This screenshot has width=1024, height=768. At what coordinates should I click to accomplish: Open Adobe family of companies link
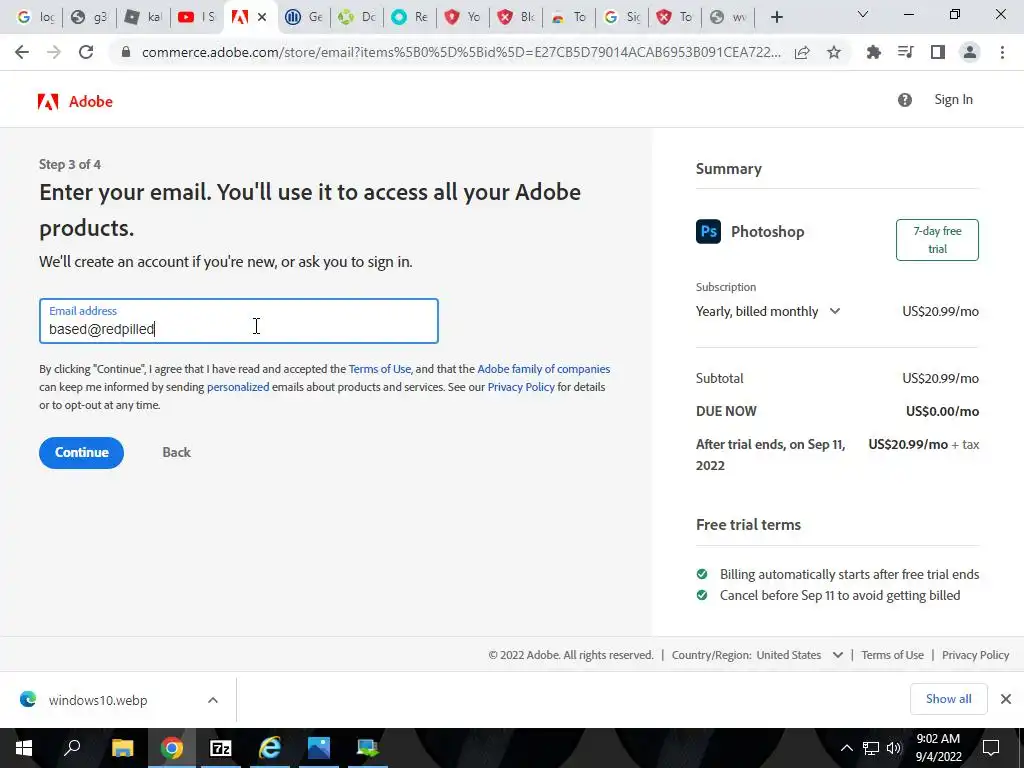544,369
